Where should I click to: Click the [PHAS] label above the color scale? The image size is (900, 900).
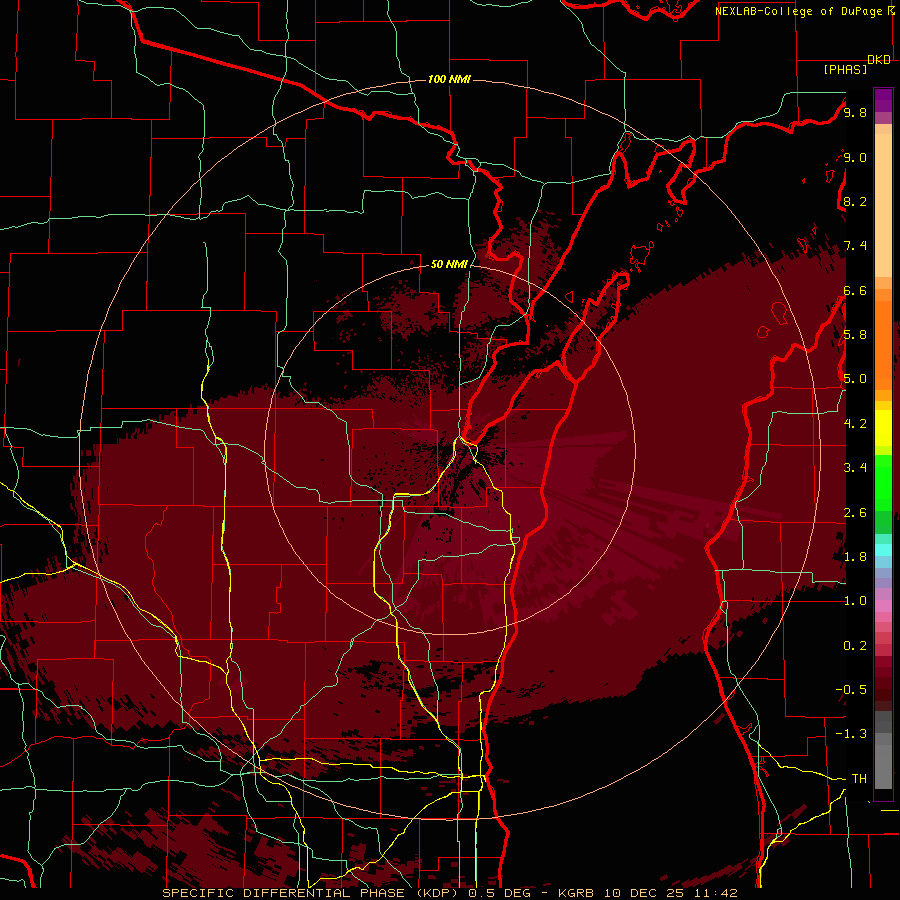[x=845, y=70]
